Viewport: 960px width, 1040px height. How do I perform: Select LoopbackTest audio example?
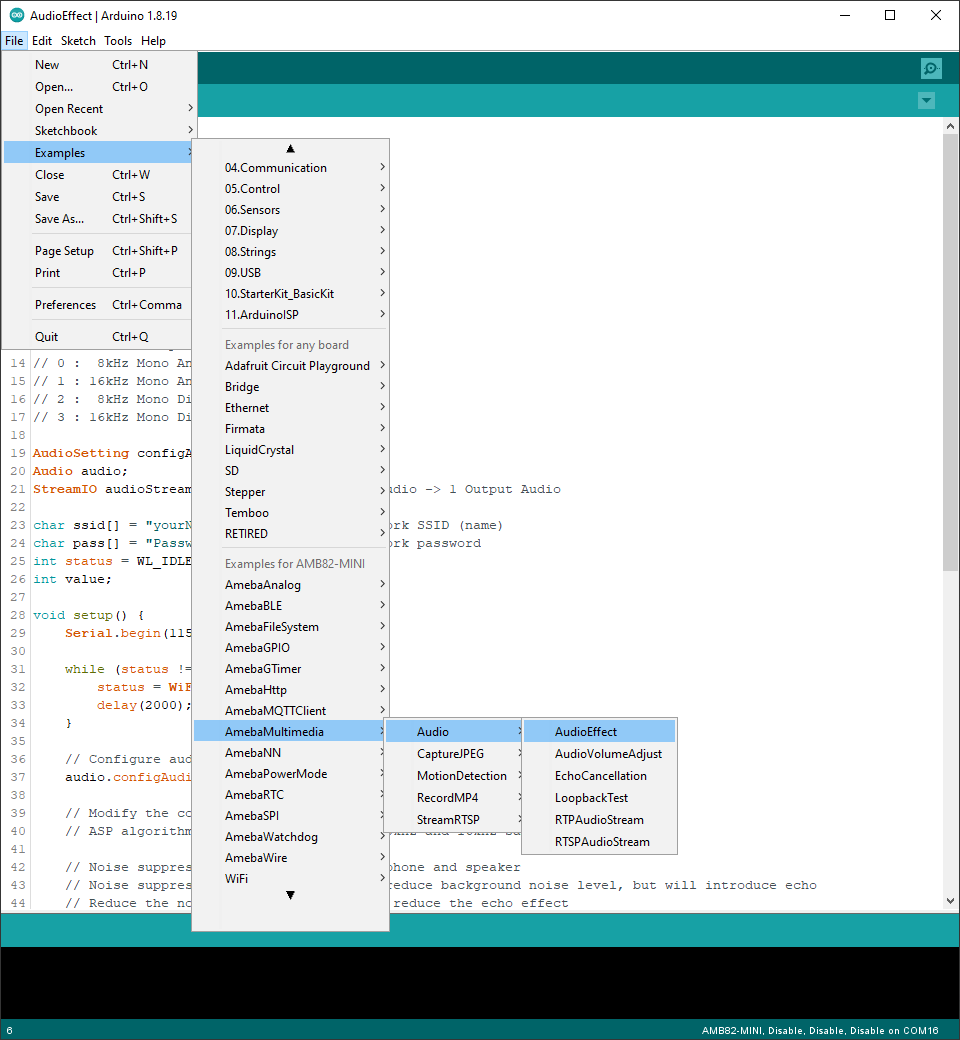[590, 798]
